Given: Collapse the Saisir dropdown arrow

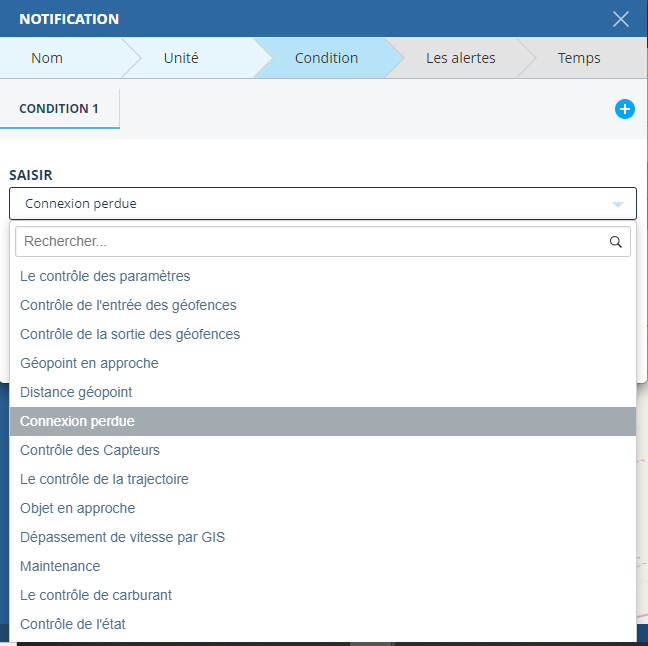Looking at the screenshot, I should coord(618,204).
